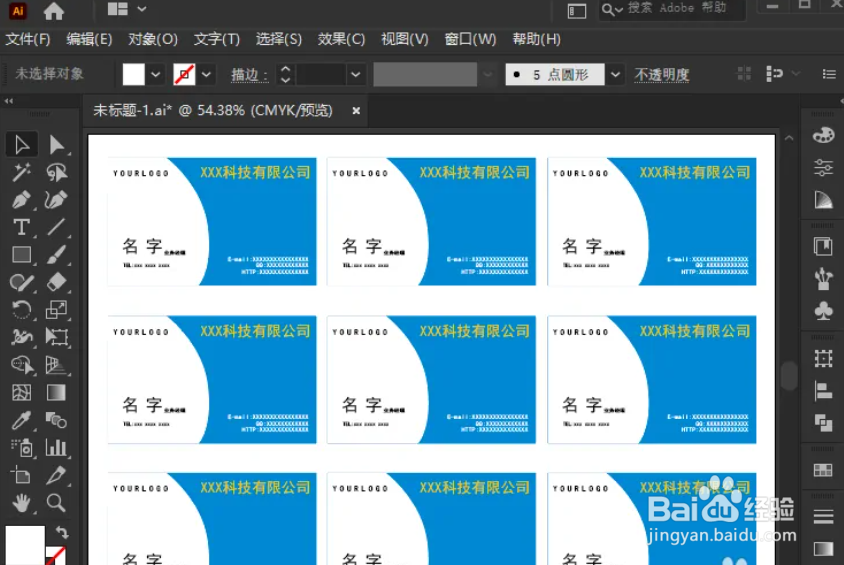This screenshot has height=565, width=844.
Task: Select the Eraser tool
Action: pyautogui.click(x=57, y=282)
